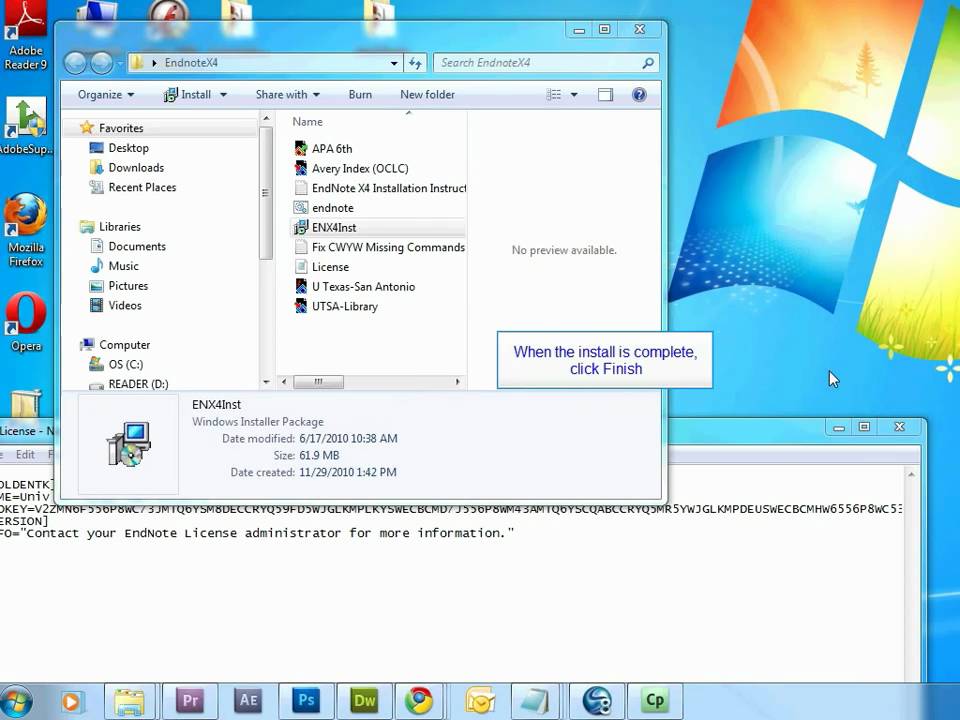This screenshot has width=960, height=720.
Task: Open Install dropdown arrow options
Action: pos(223,95)
